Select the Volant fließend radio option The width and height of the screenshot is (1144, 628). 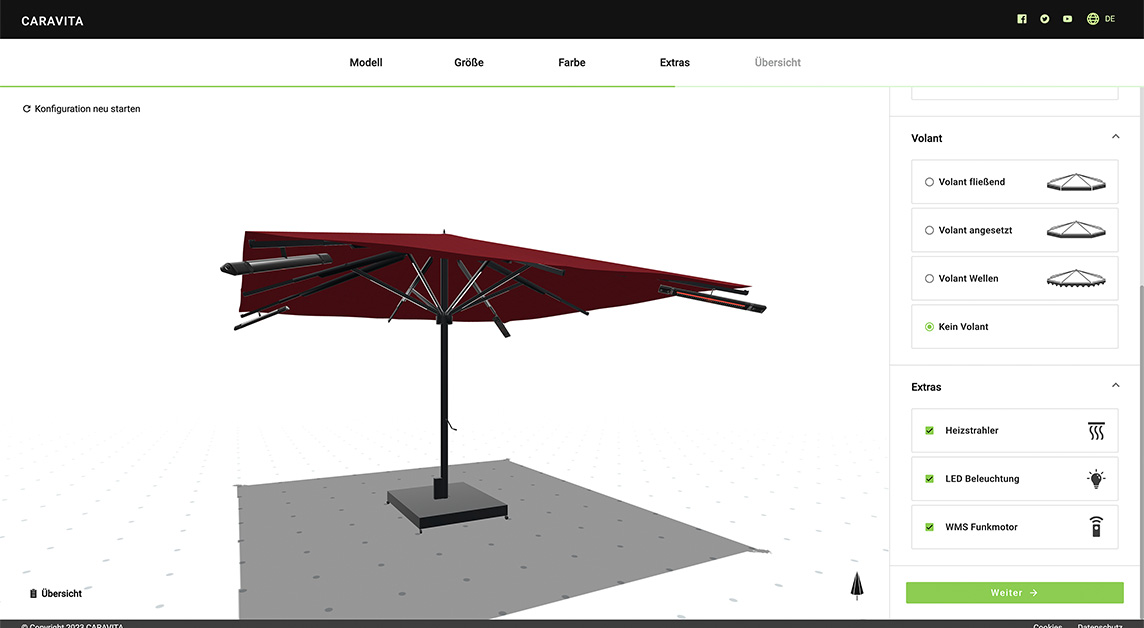pyautogui.click(x=930, y=182)
